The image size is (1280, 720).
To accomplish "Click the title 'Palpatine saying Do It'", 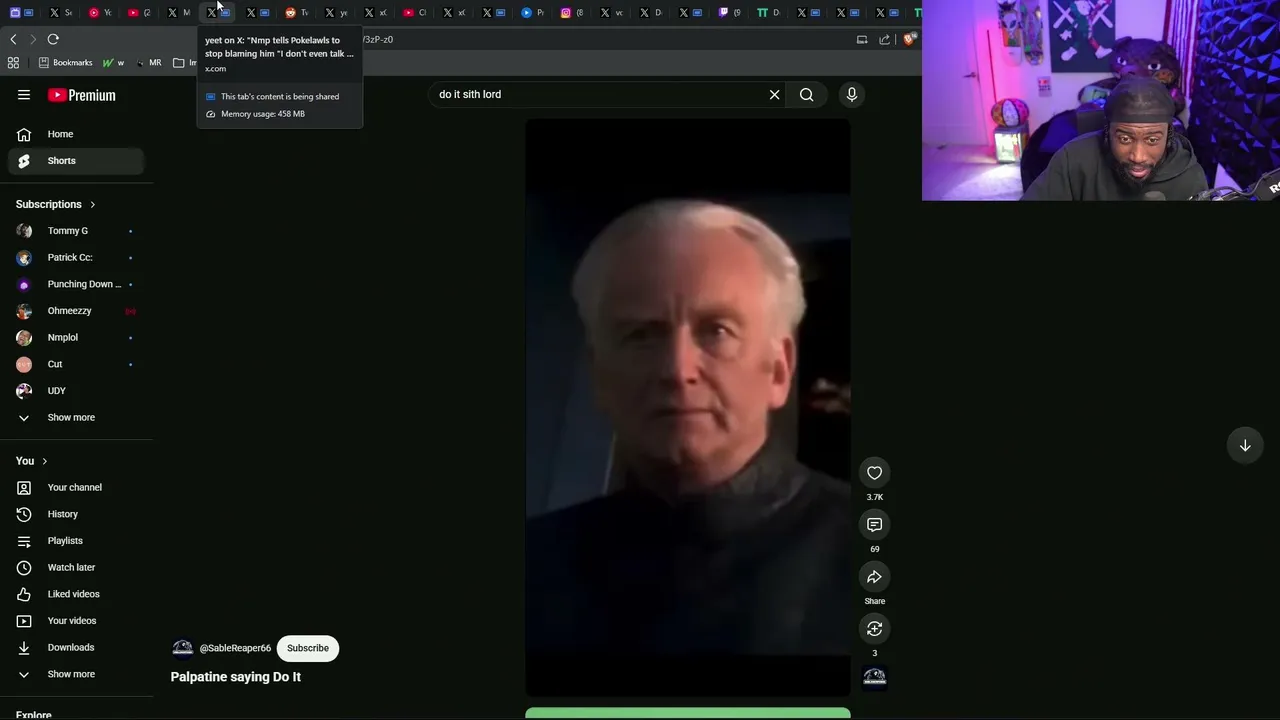I will [236, 677].
